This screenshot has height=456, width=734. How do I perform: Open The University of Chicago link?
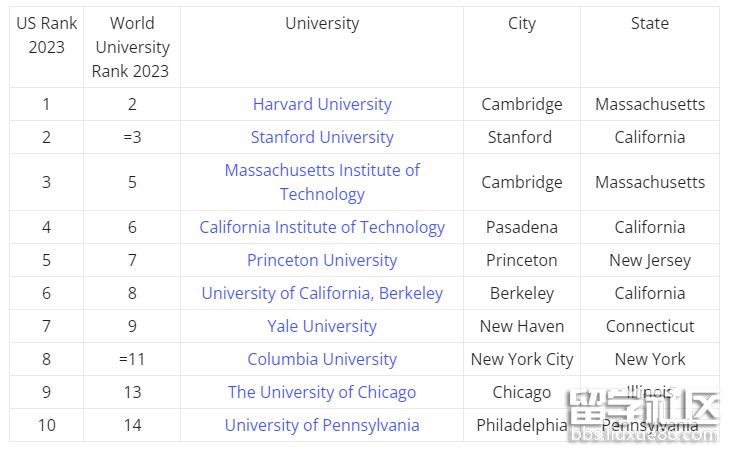tap(322, 392)
